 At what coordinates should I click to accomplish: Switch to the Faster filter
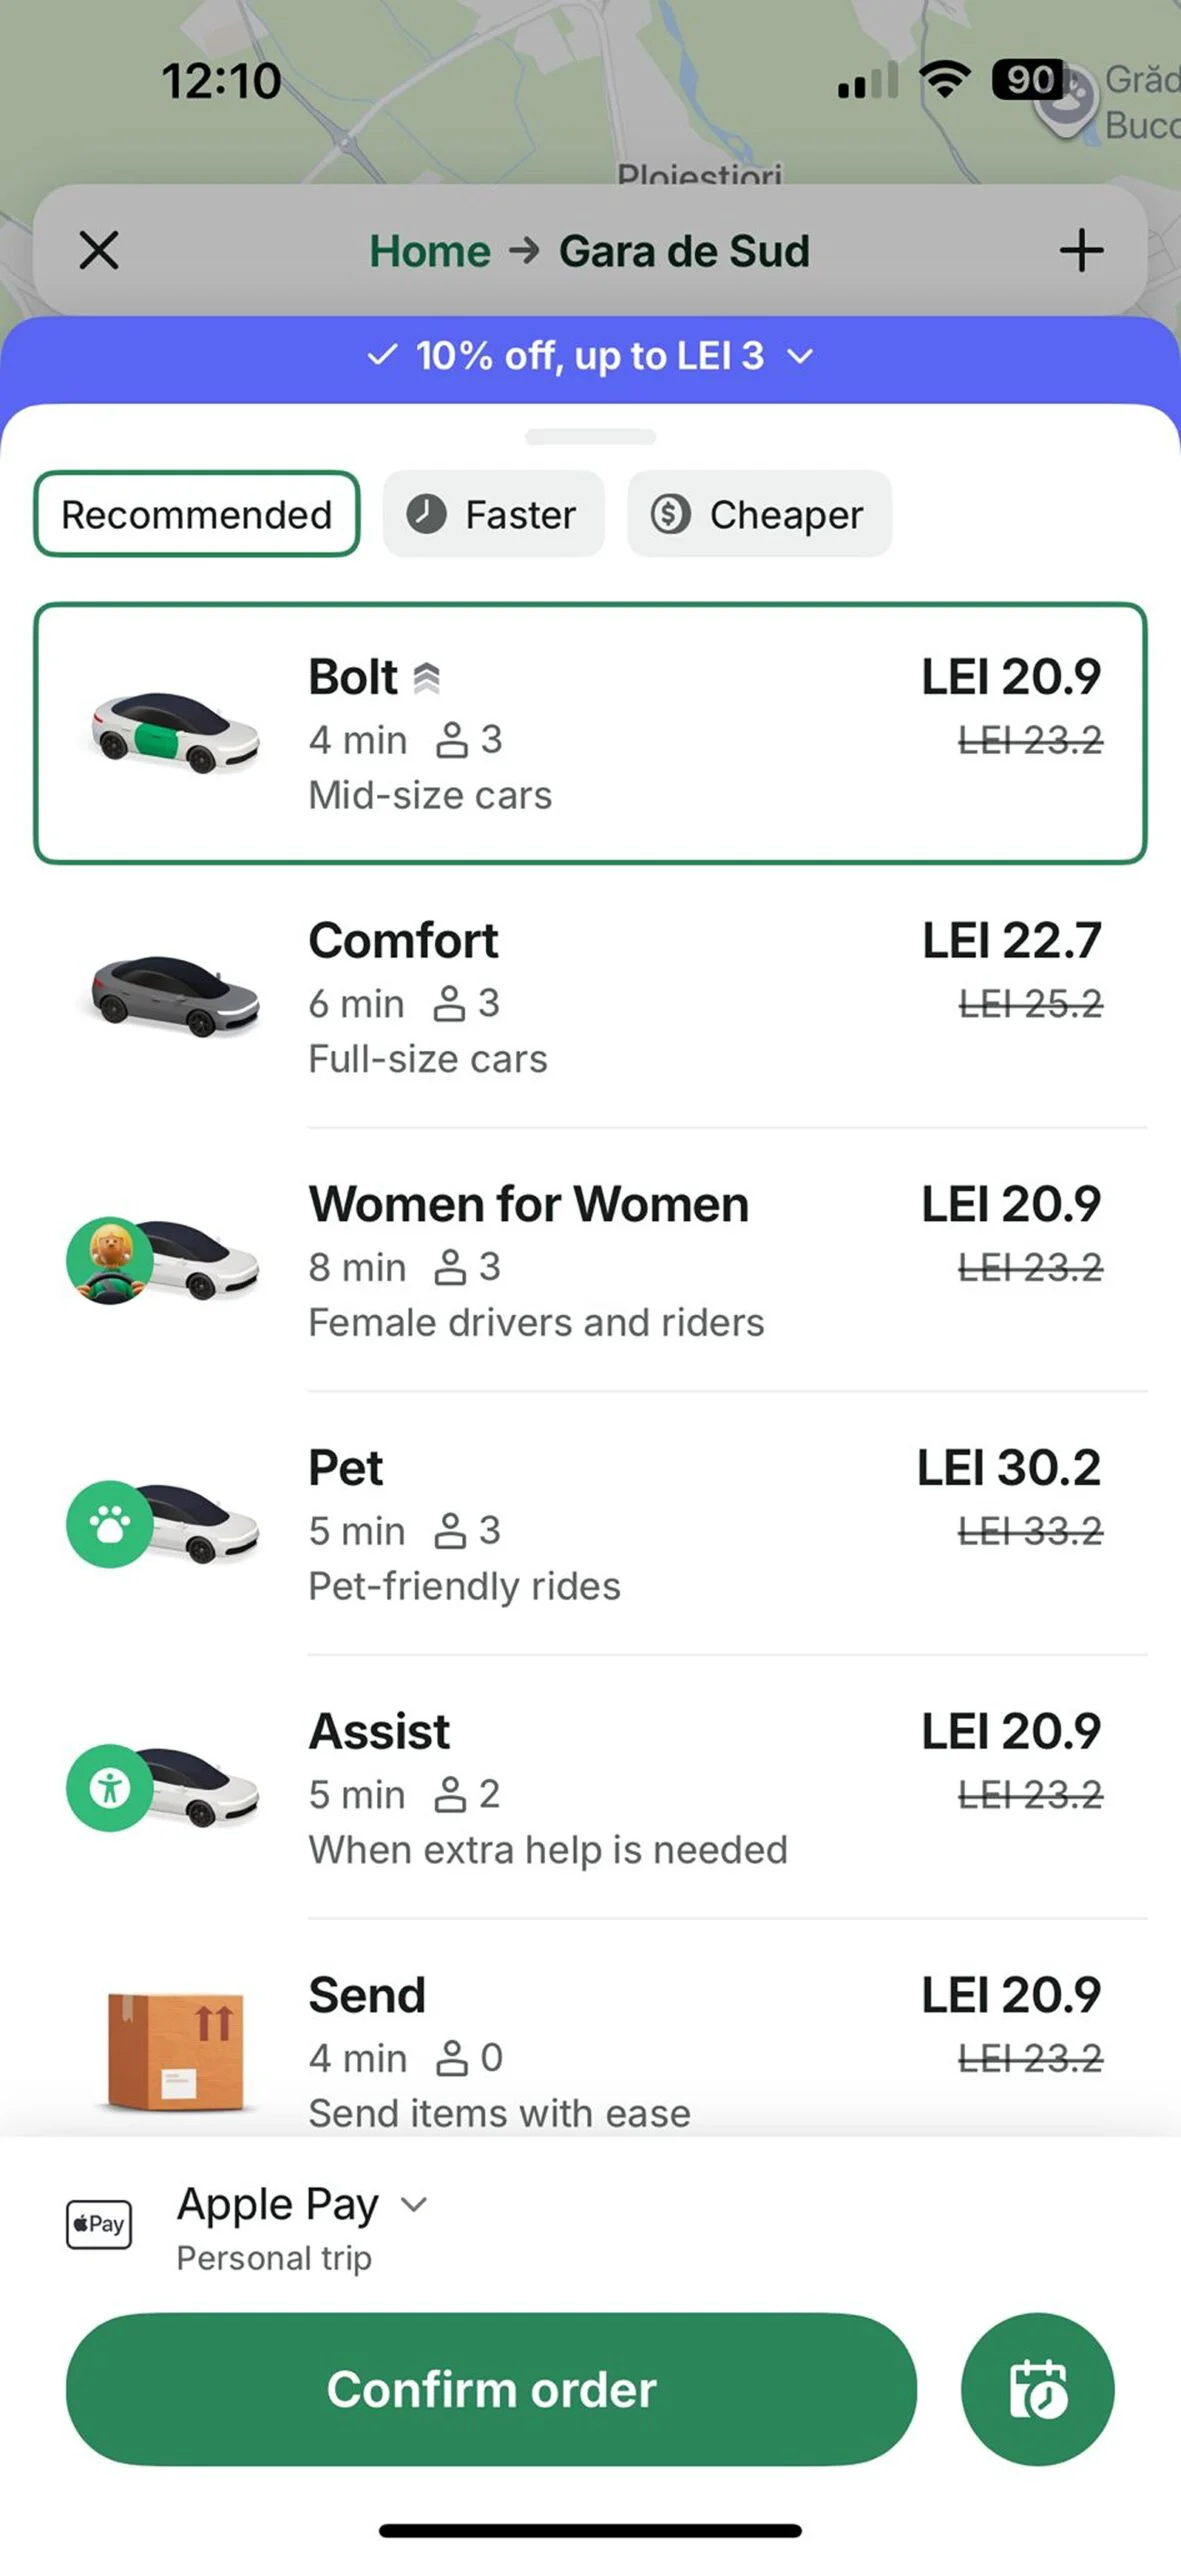[x=493, y=514]
